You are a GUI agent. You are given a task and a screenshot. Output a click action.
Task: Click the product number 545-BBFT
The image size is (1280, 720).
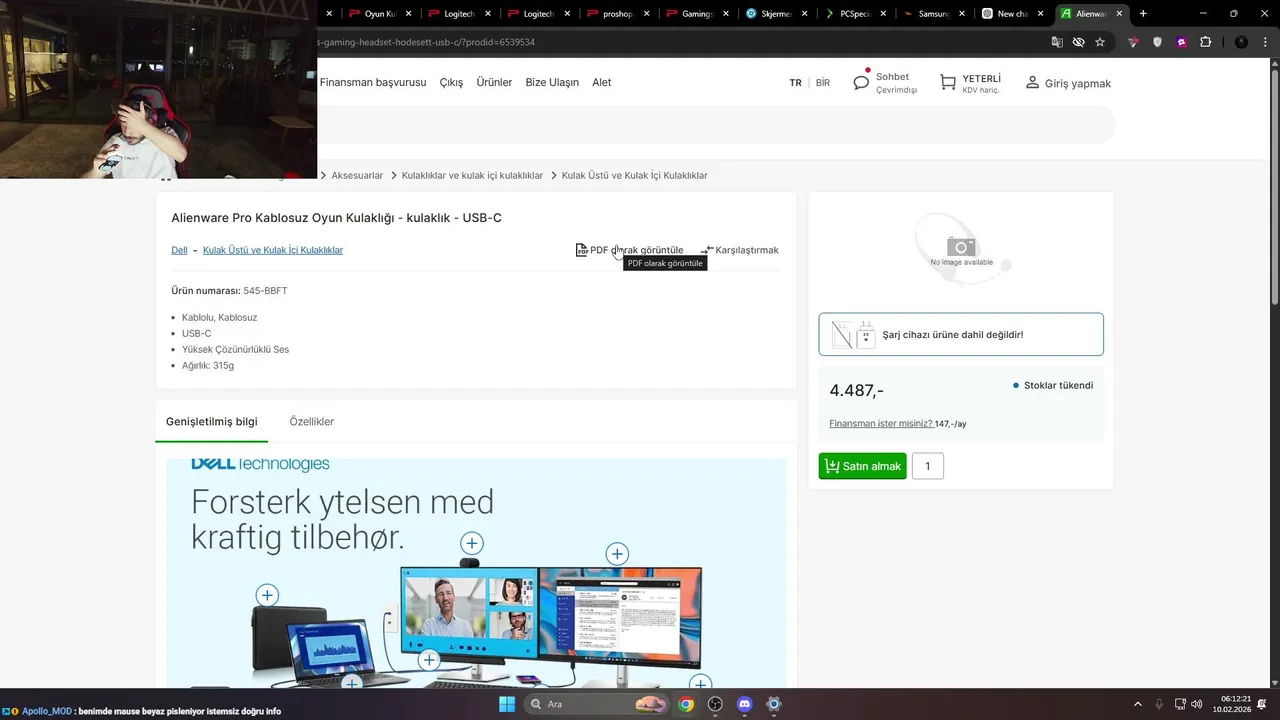[x=265, y=290]
